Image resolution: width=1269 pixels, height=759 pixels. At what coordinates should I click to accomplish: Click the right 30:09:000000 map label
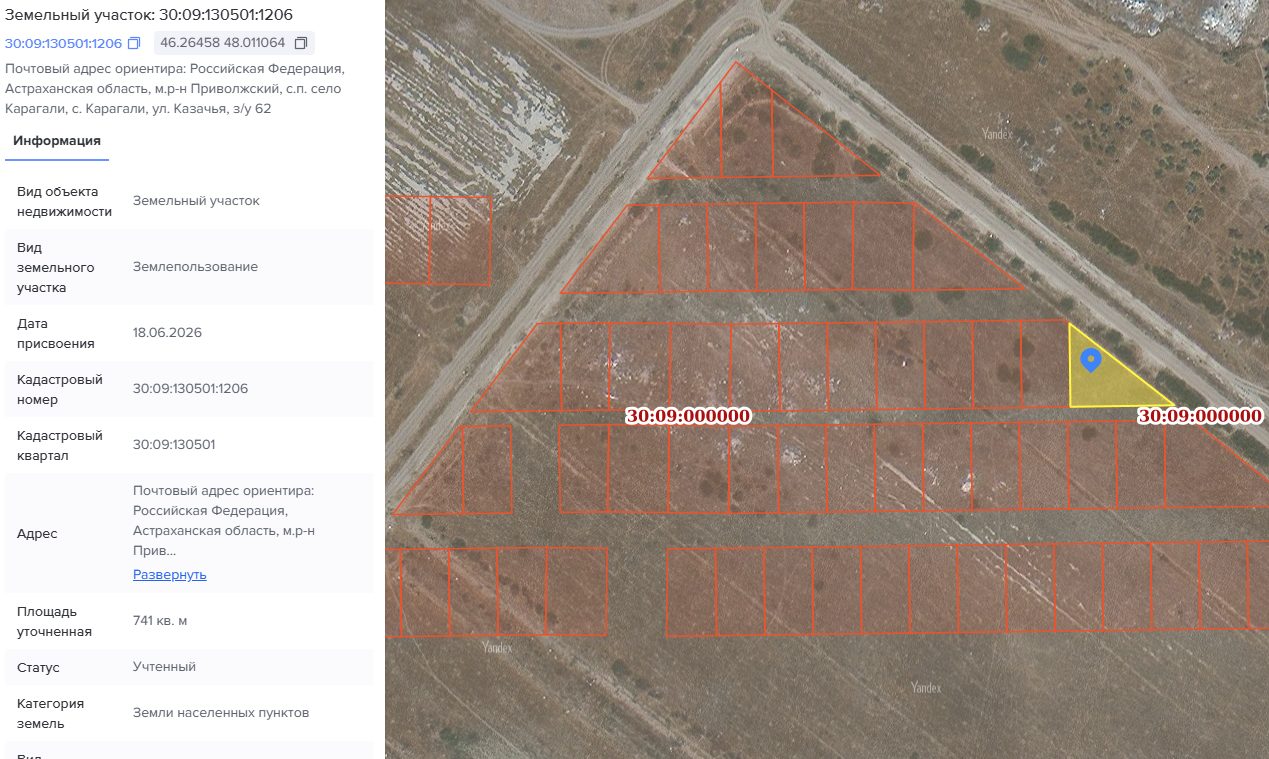[1200, 416]
